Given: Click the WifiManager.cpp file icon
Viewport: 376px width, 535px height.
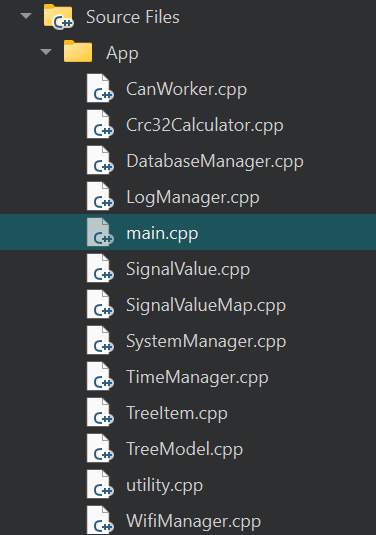Looking at the screenshot, I should pyautogui.click(x=100, y=520).
